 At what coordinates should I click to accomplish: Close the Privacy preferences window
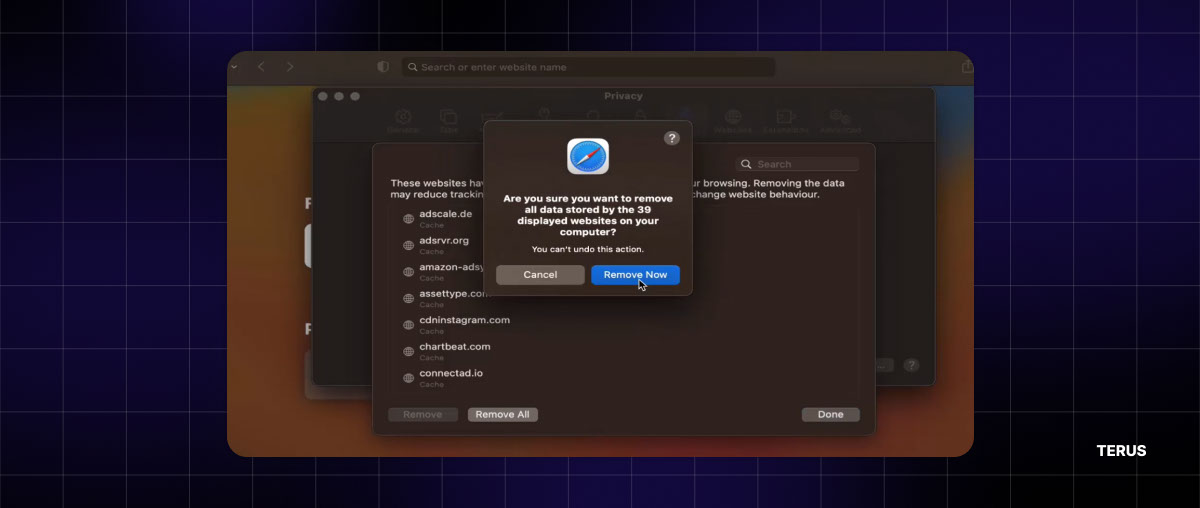coord(323,96)
